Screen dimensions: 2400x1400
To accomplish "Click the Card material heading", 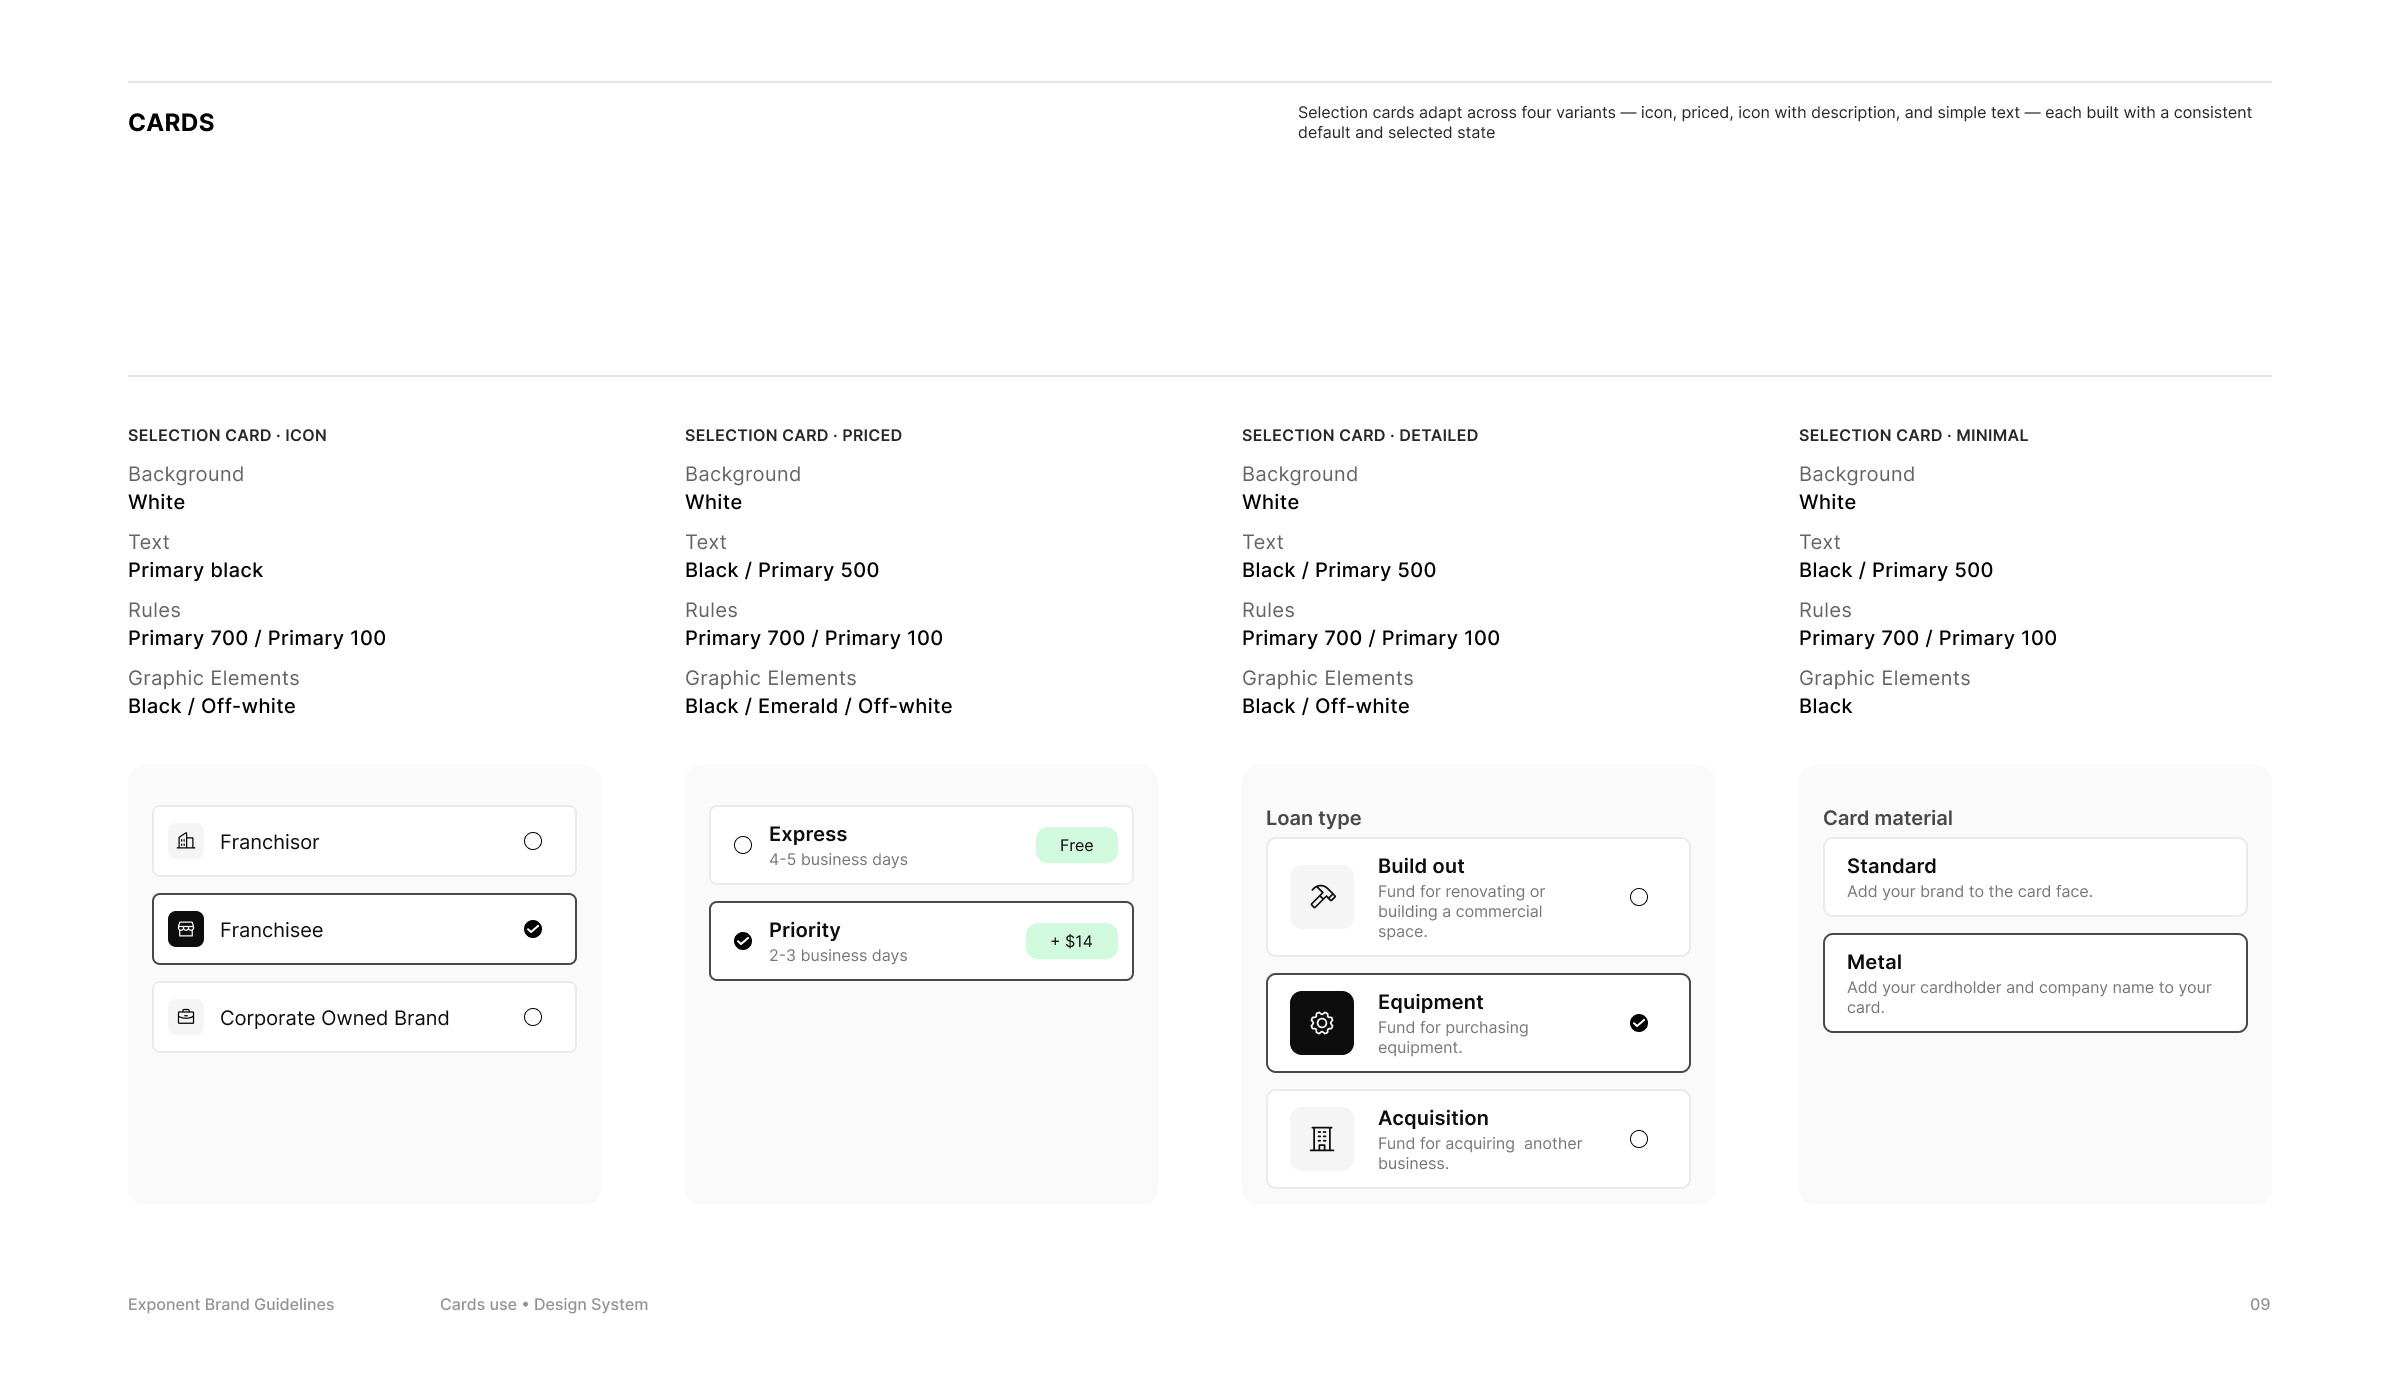I will coord(1887,818).
